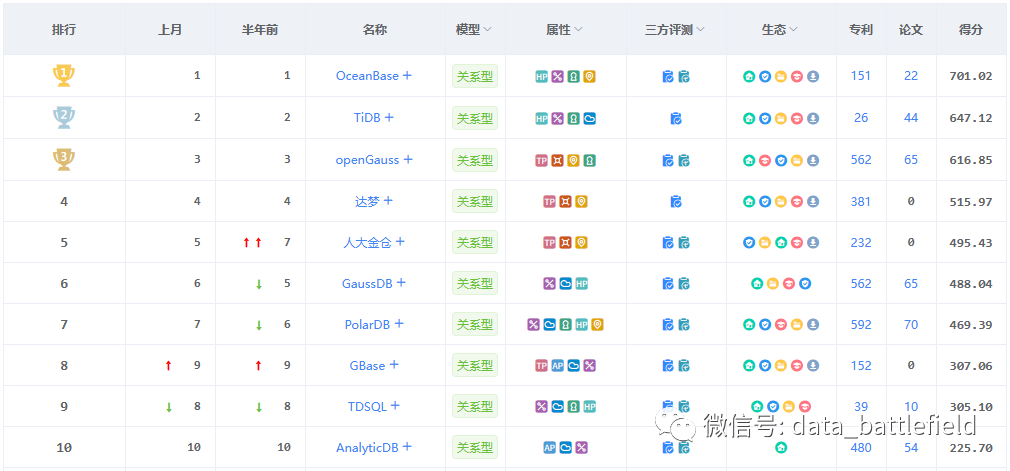Click the first evaluation clipboard icon in OceanBase row
The image size is (1010, 471).
coord(668,77)
